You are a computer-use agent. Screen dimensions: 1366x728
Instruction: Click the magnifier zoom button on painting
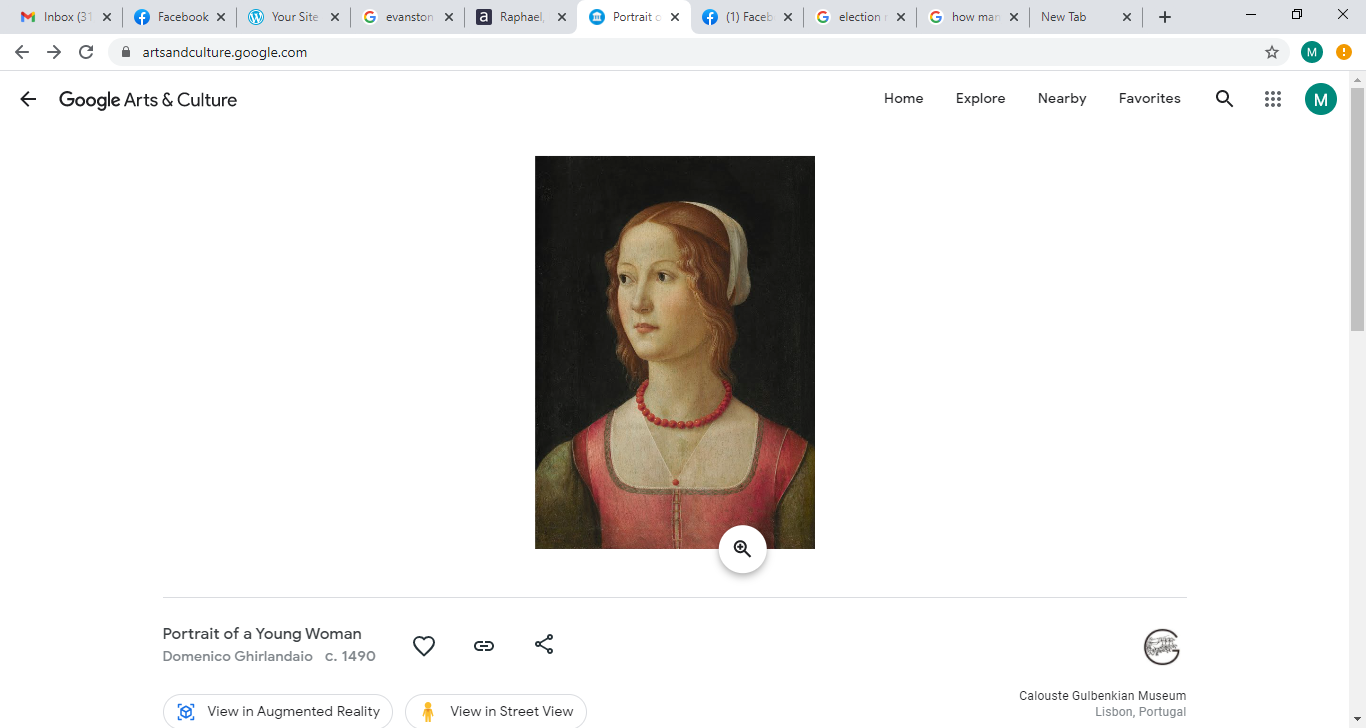[x=742, y=549]
